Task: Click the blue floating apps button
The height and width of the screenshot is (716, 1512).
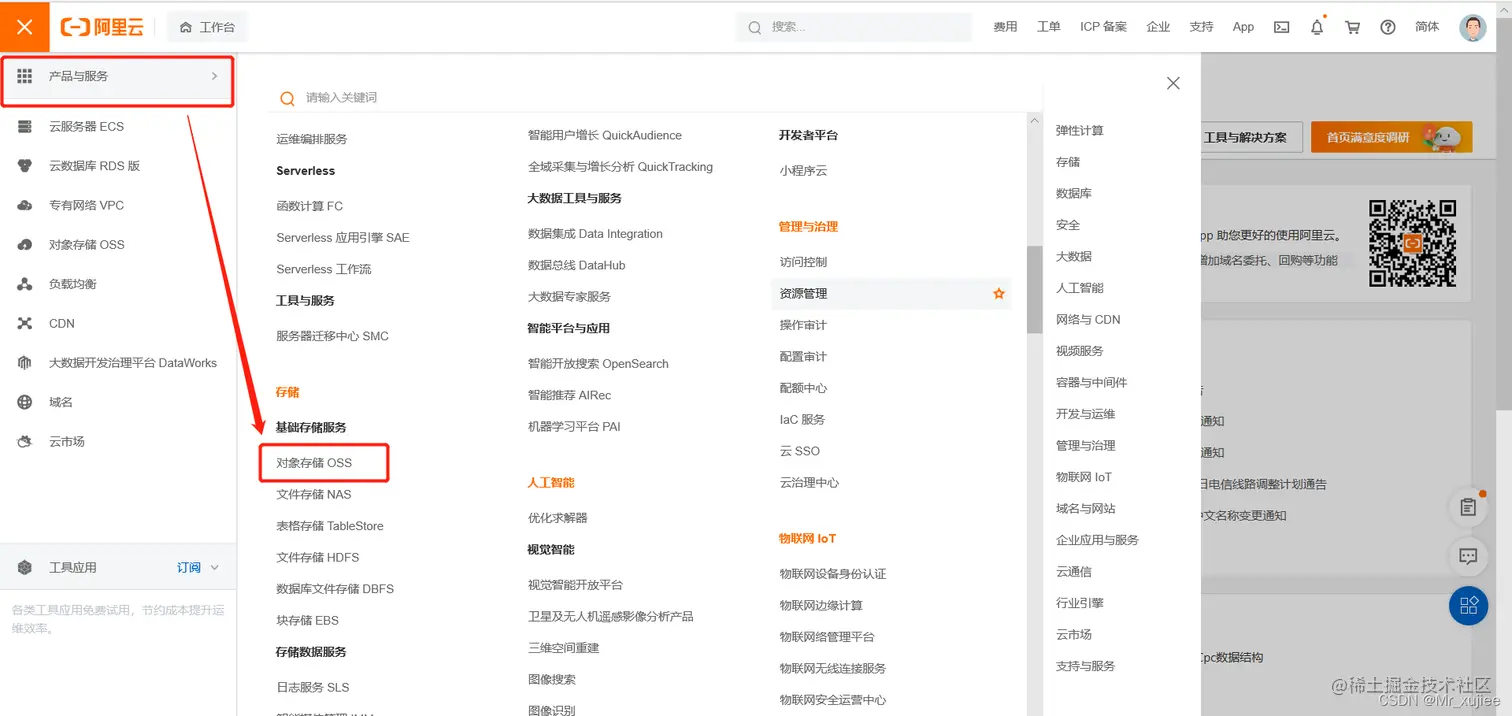Action: click(x=1468, y=605)
